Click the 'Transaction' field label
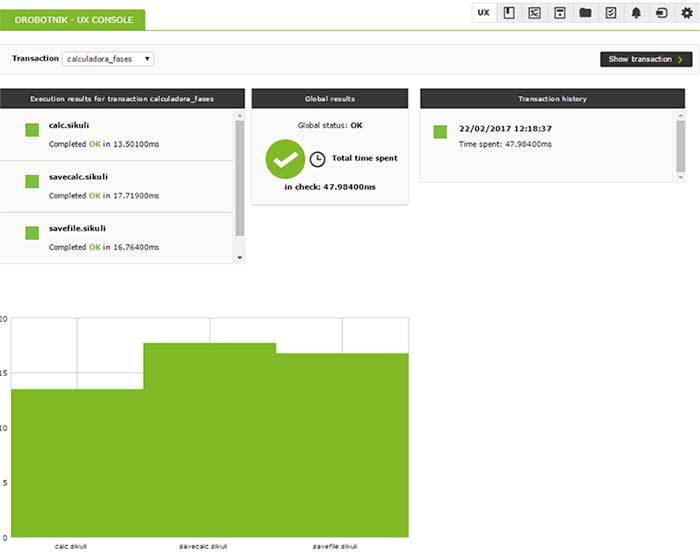This screenshot has height=552, width=700. pos(35,59)
